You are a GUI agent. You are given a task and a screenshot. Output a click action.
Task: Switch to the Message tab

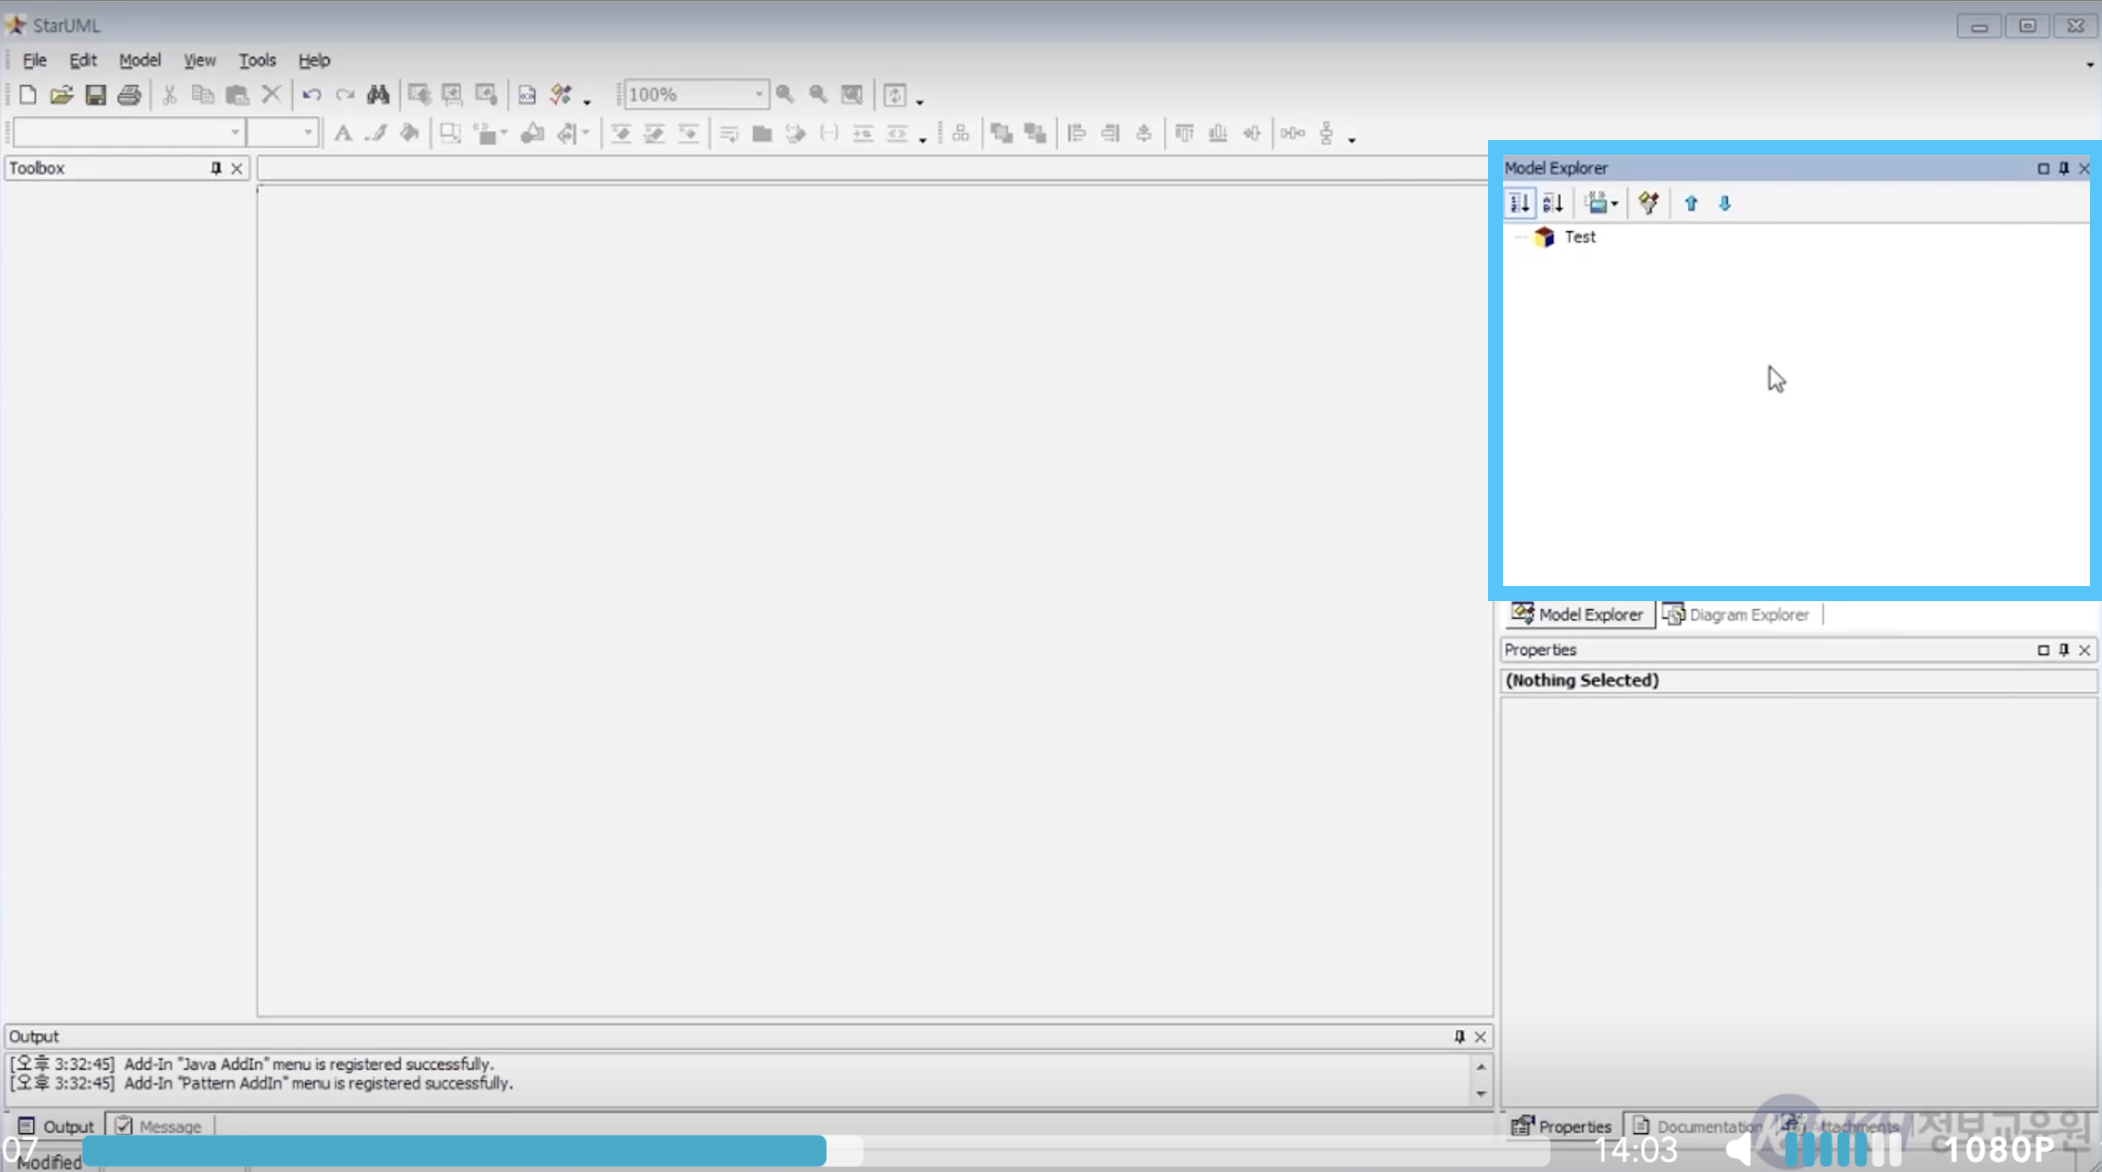coord(159,1126)
